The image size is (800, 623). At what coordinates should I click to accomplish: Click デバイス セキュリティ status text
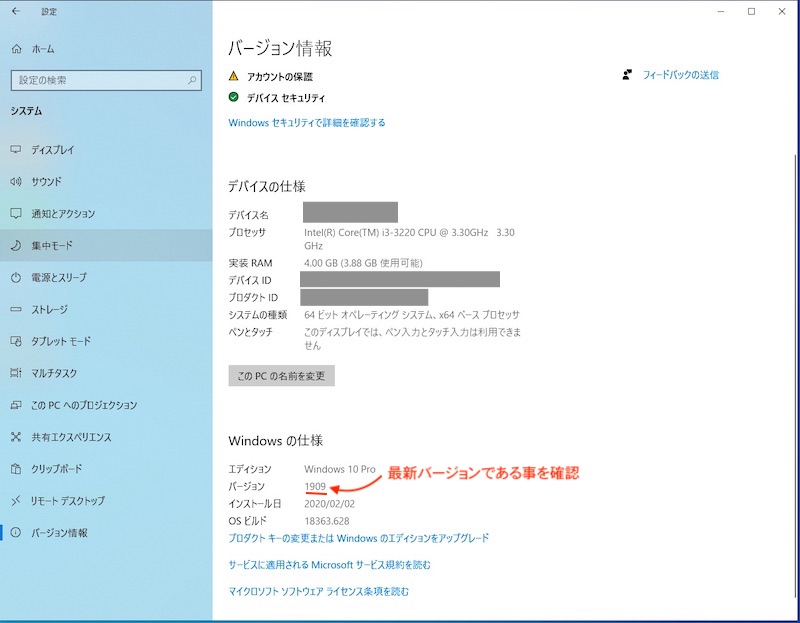(x=286, y=98)
